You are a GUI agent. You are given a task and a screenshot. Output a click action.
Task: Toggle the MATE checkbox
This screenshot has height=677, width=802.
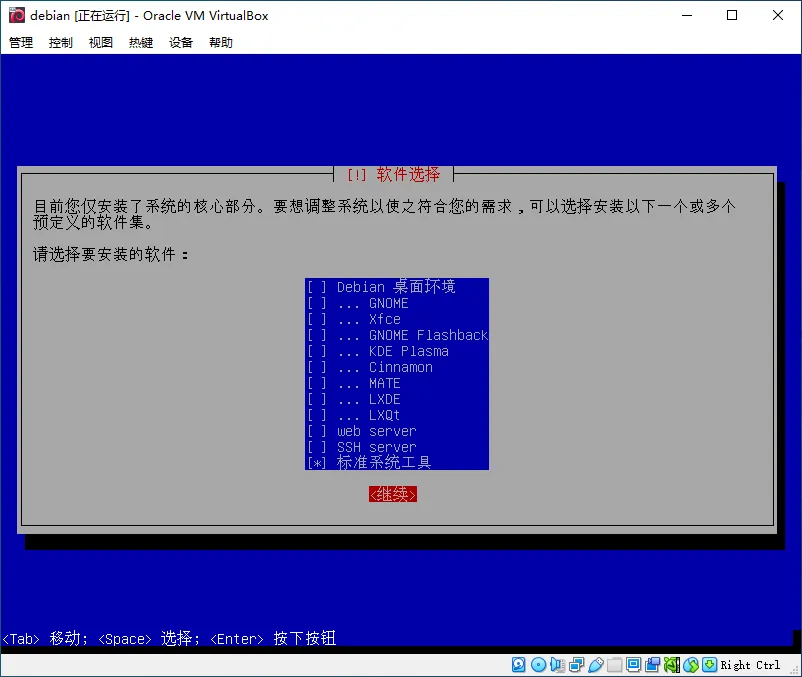pos(317,383)
